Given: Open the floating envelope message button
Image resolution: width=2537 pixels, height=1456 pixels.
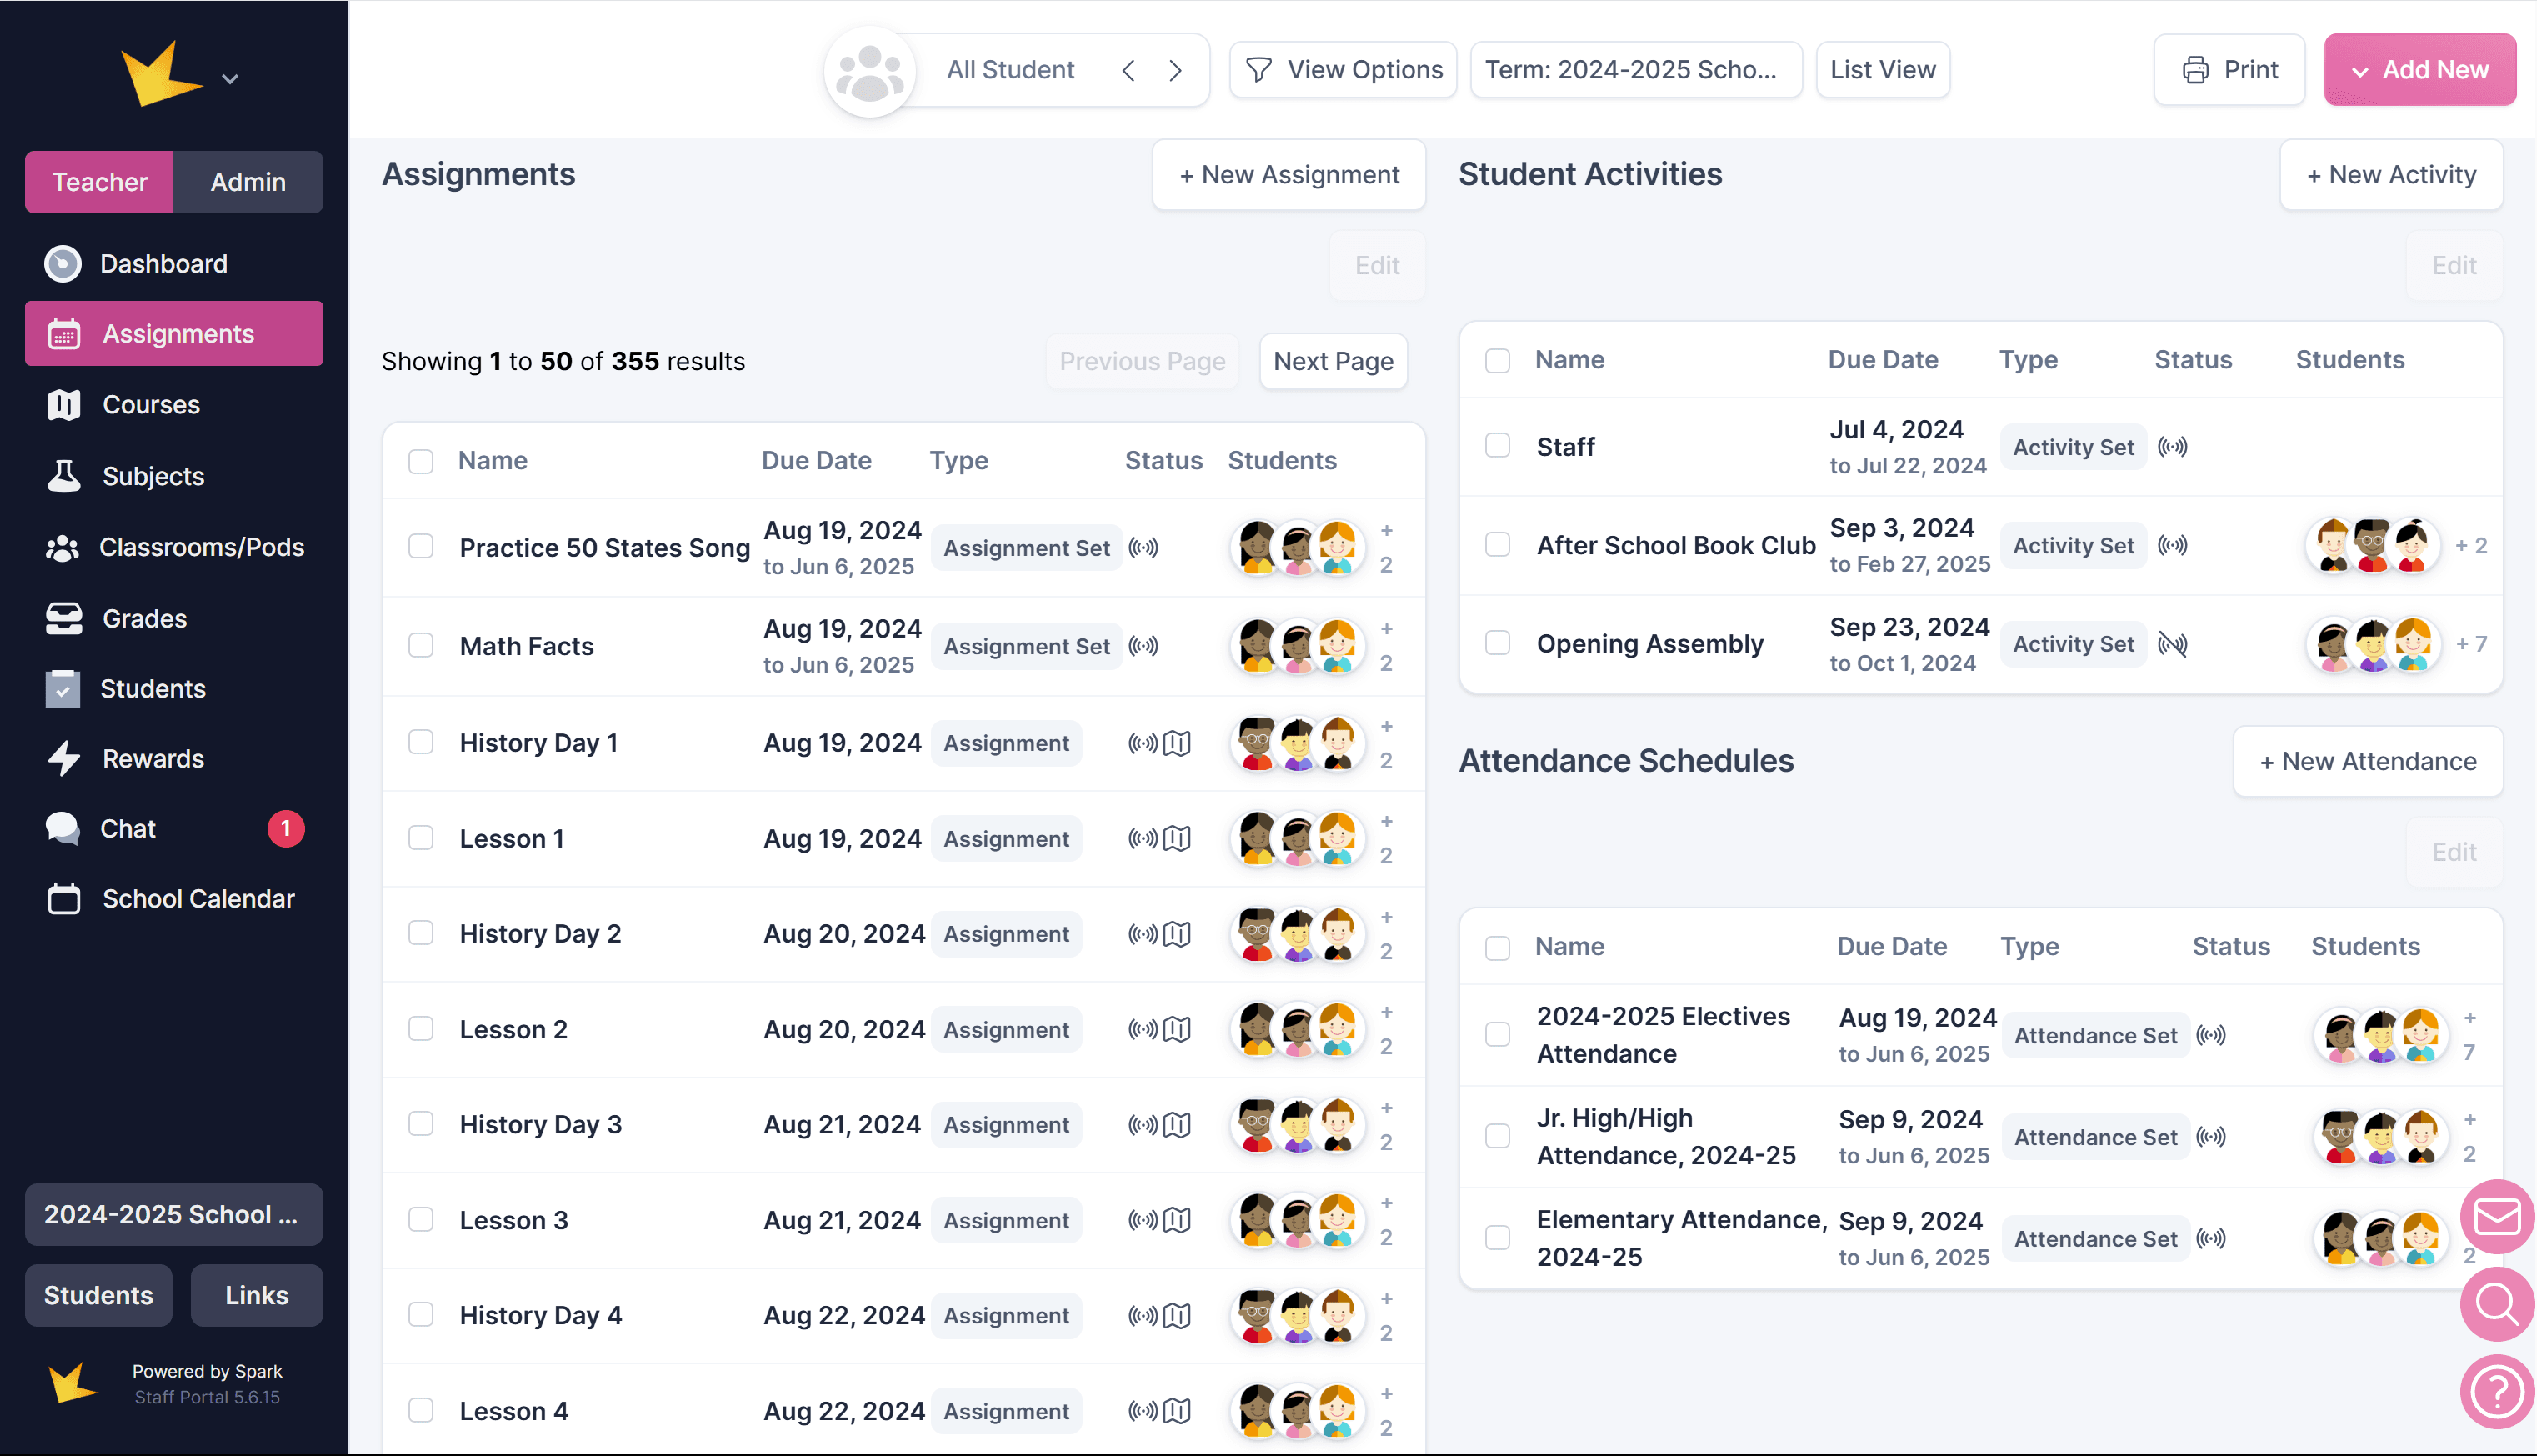Looking at the screenshot, I should [2497, 1217].
